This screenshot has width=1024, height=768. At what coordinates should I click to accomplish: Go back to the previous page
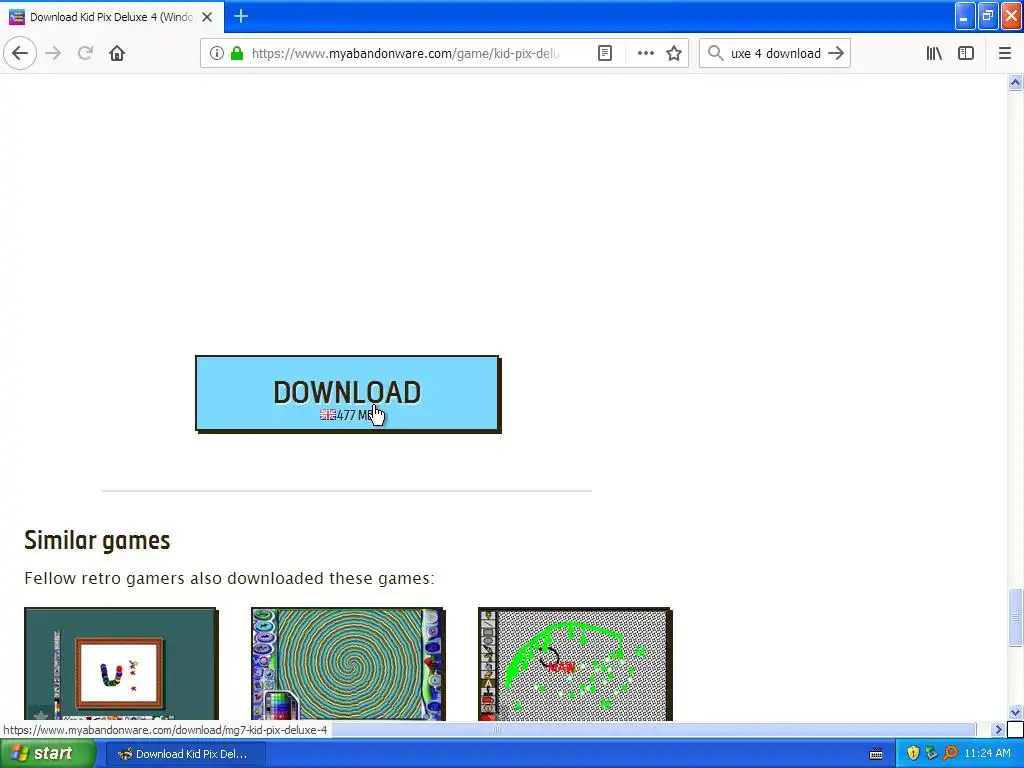coord(20,53)
